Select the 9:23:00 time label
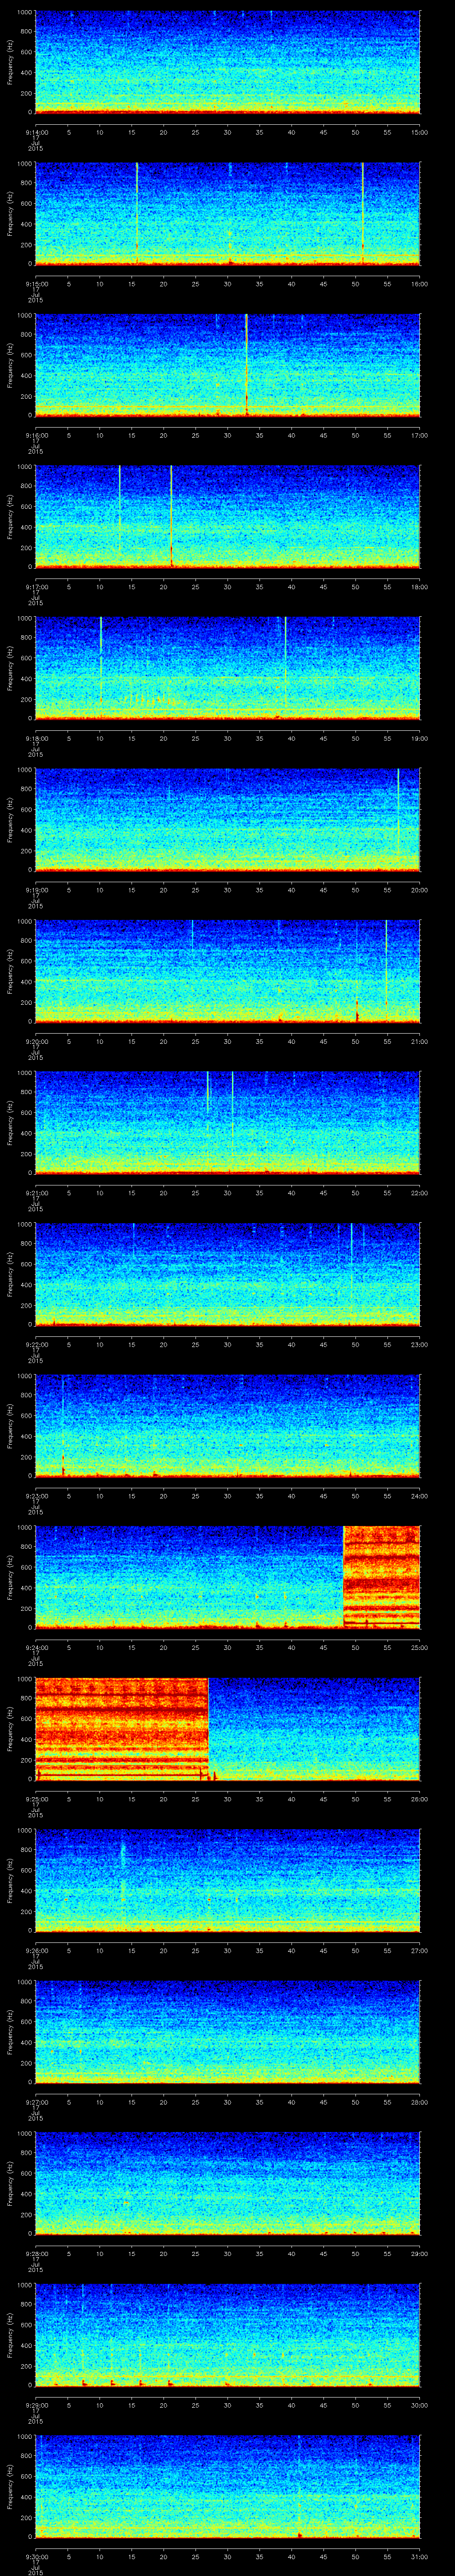 tap(36, 1496)
